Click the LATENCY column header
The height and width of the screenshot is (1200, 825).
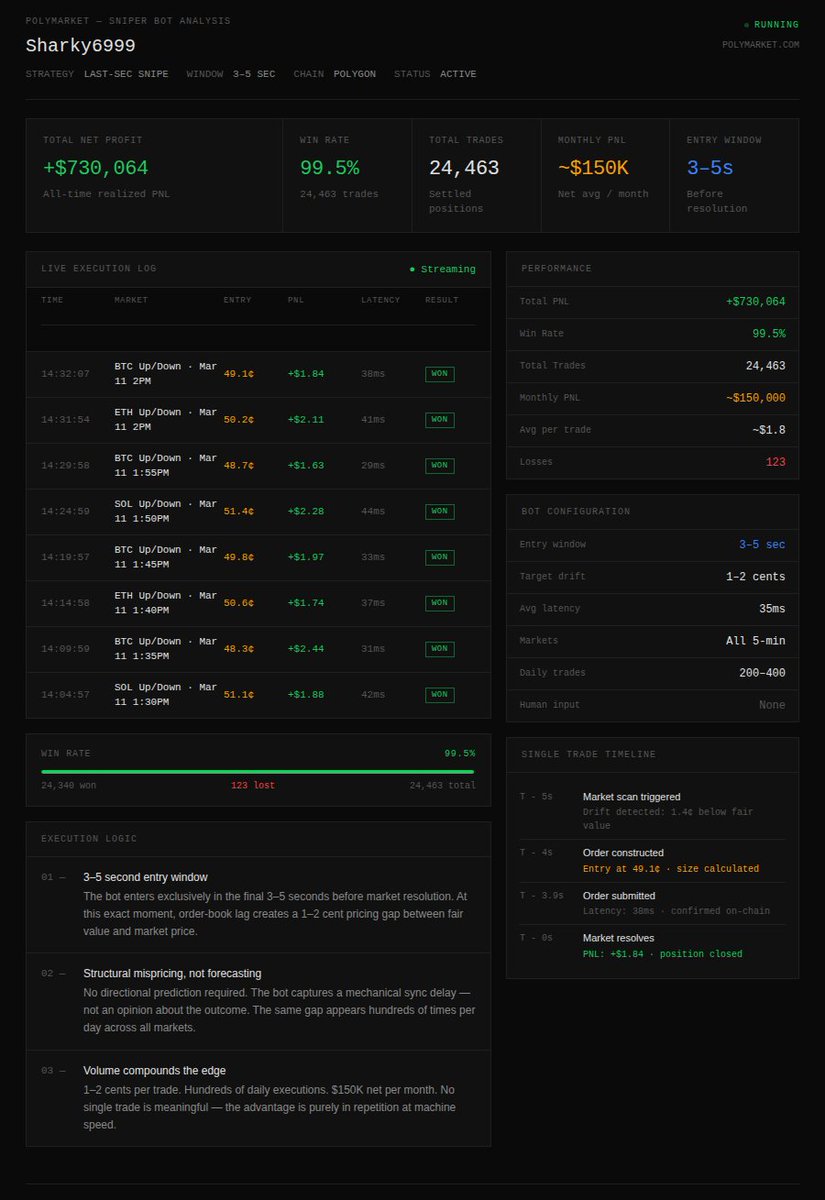point(380,300)
